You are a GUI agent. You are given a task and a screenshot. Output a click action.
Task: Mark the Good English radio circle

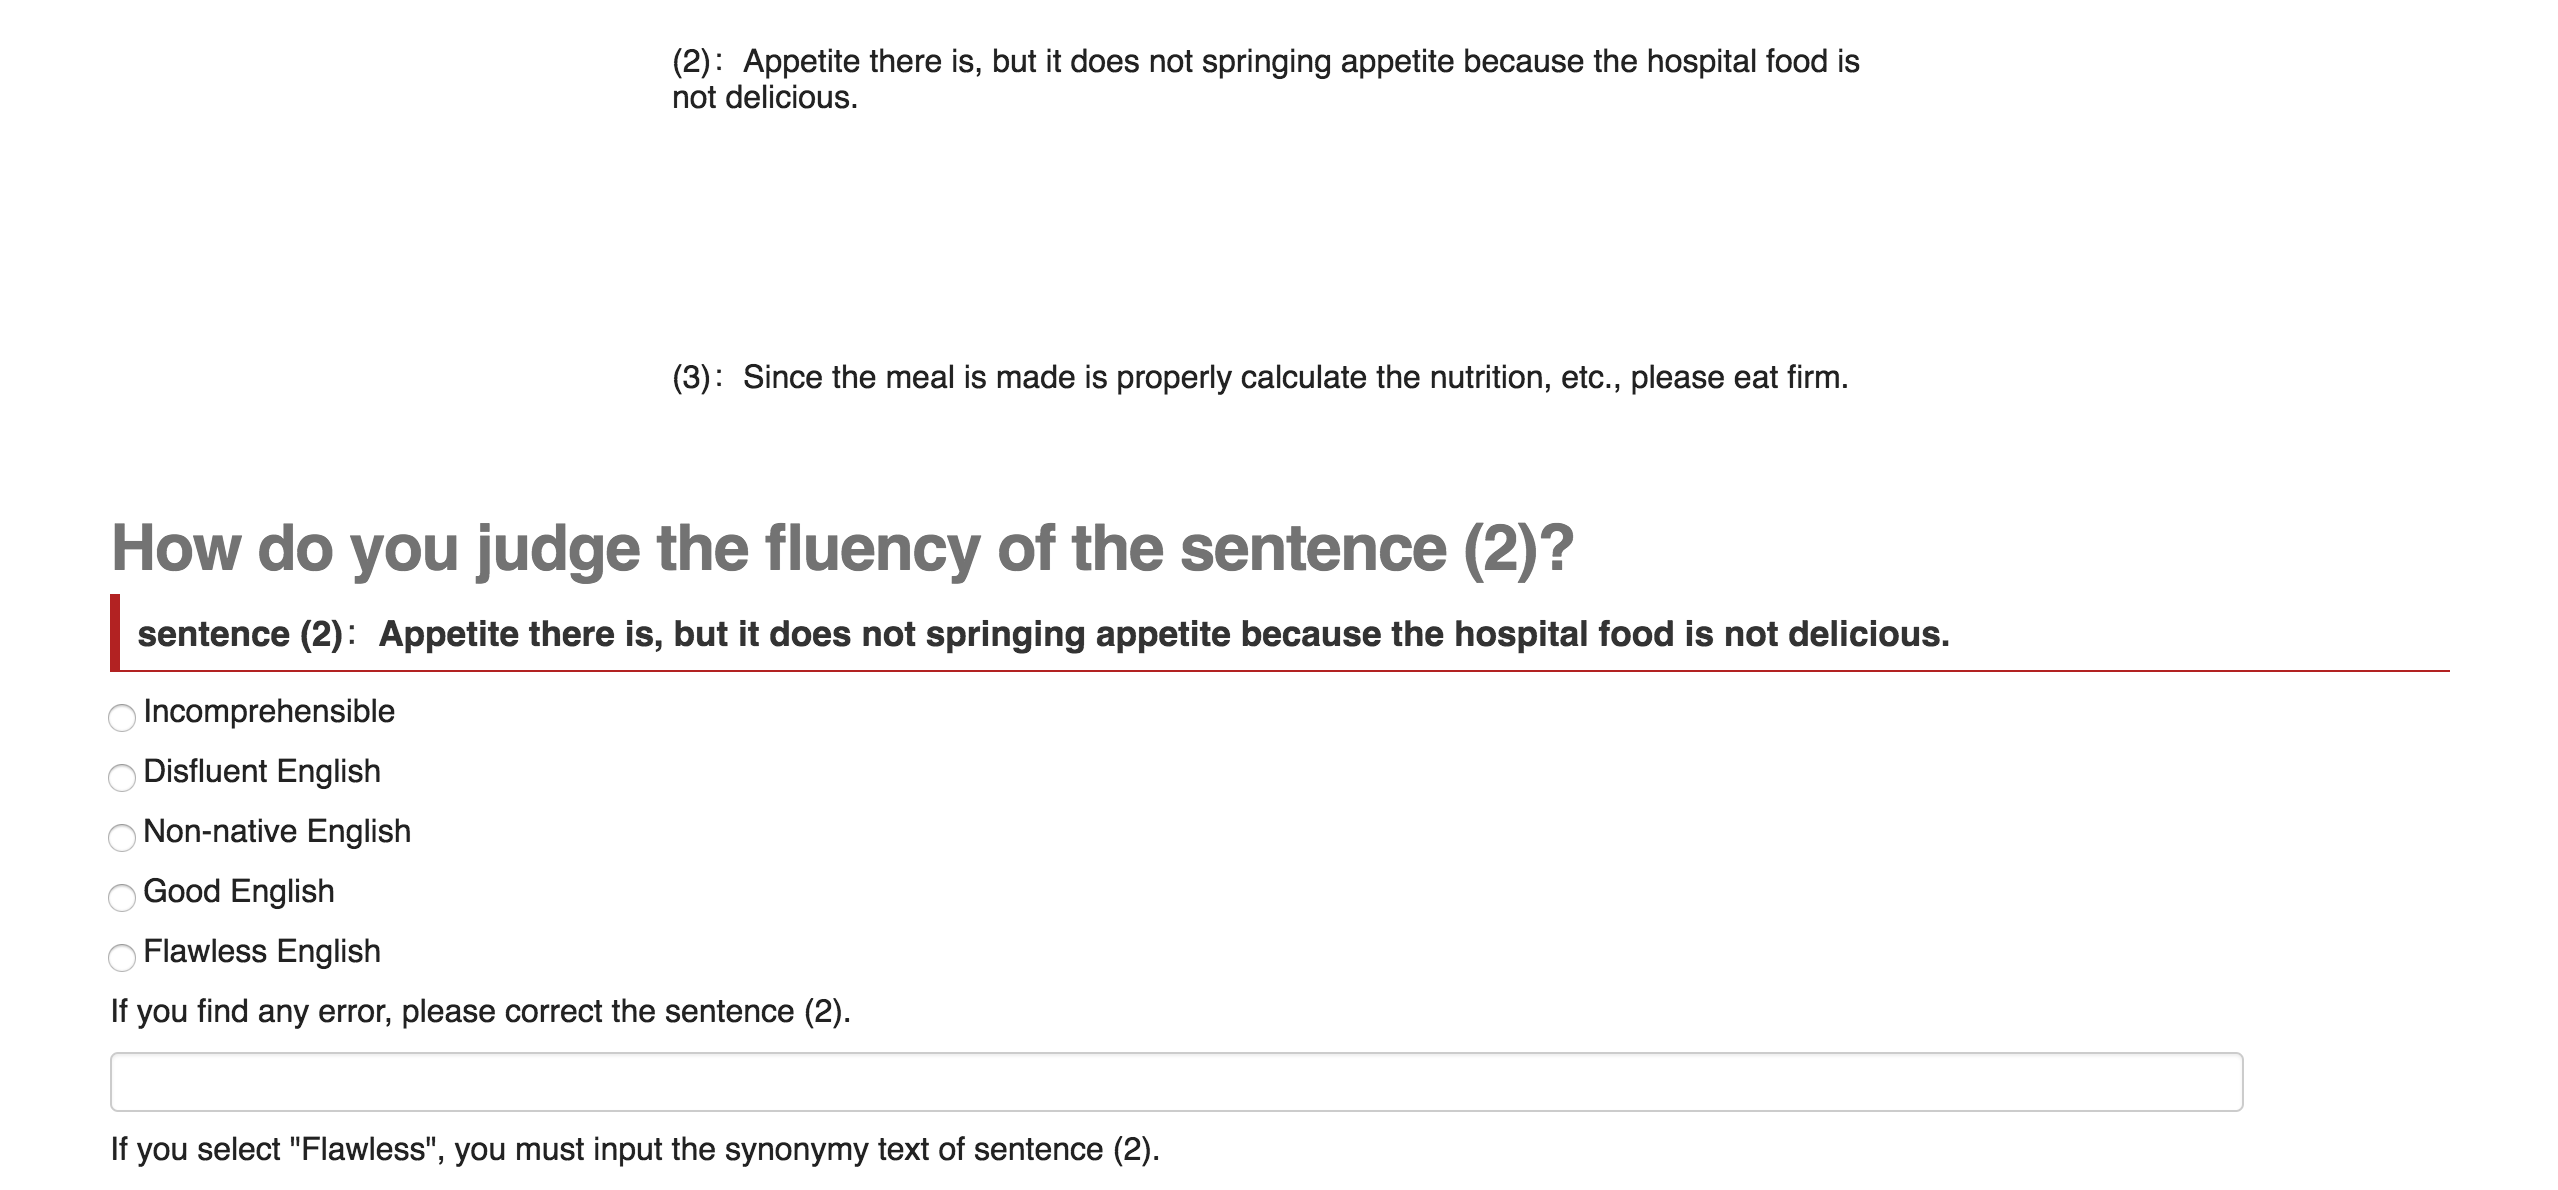121,897
